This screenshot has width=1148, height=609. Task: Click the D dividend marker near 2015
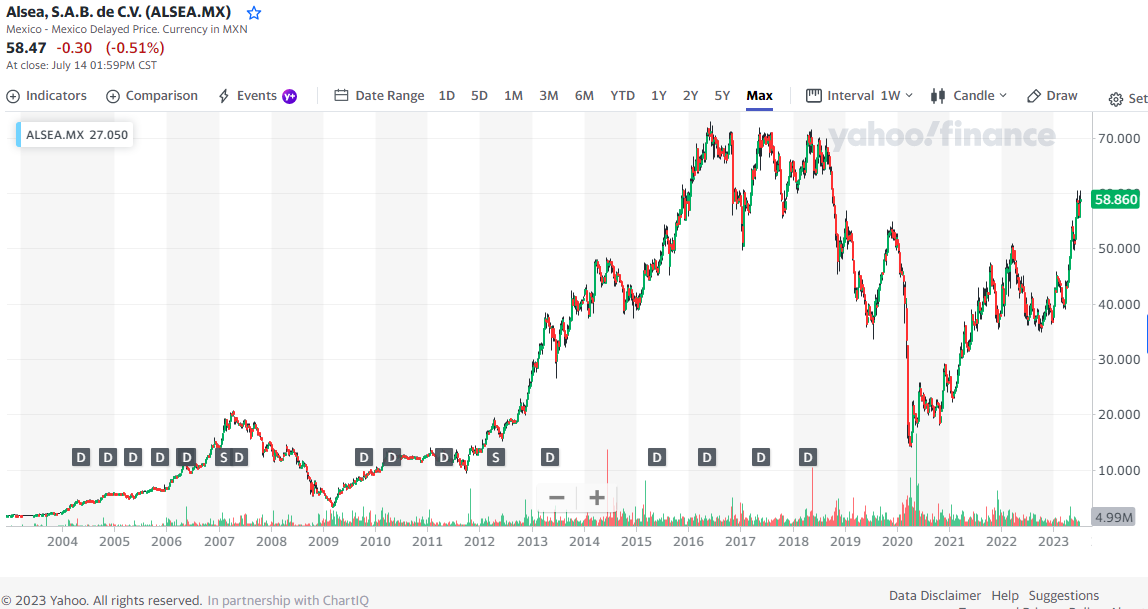pyautogui.click(x=657, y=457)
